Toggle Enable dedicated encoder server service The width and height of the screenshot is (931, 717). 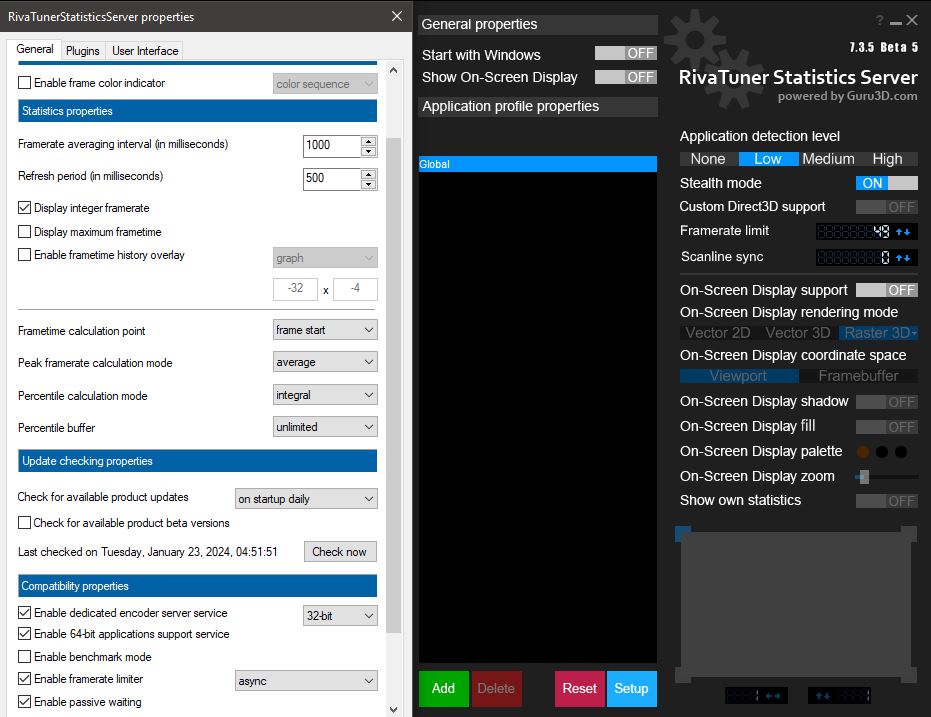pos(24,613)
